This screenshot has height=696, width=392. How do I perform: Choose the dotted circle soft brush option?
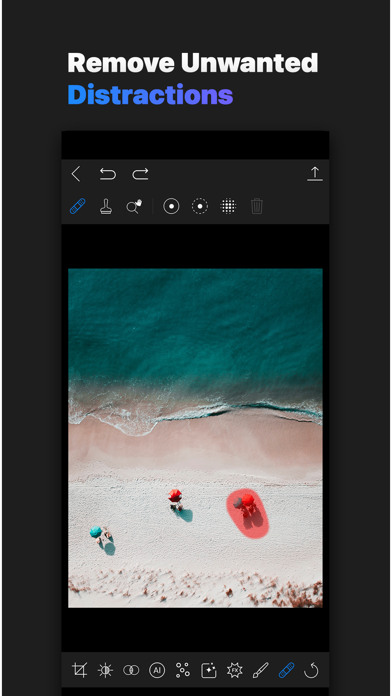[200, 206]
